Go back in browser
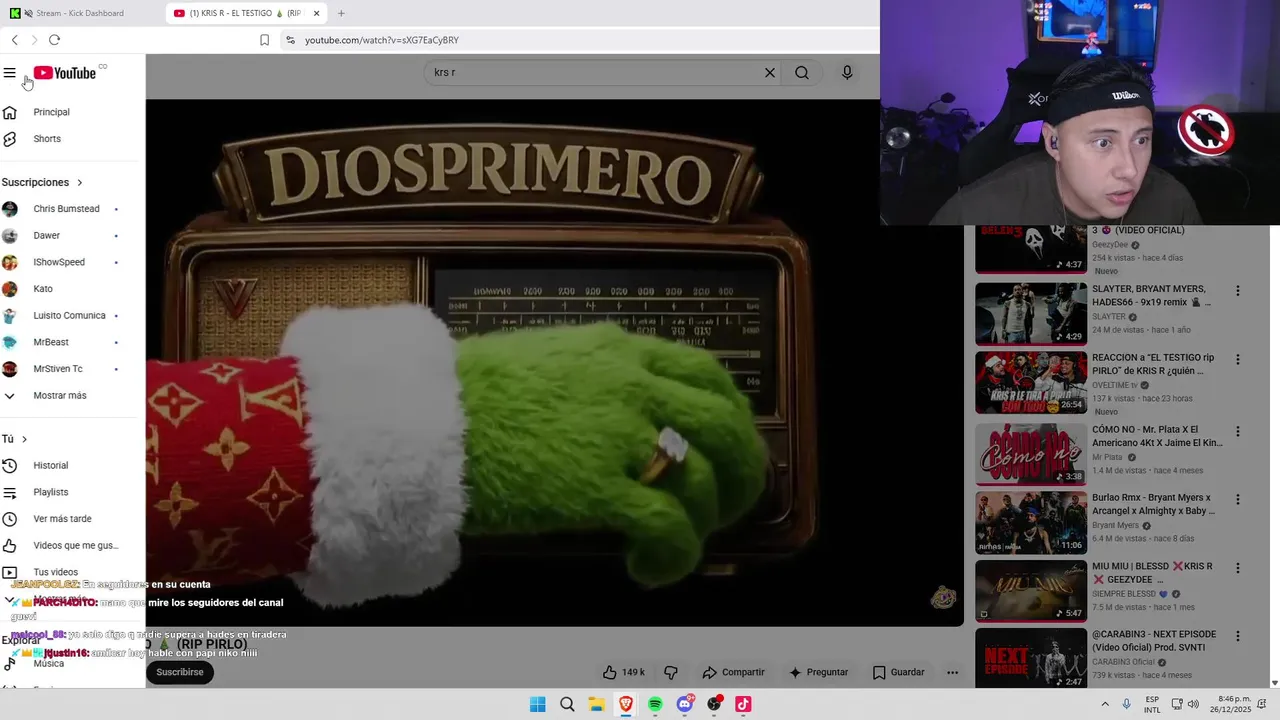Screen dimensions: 1280x720 pyautogui.click(x=14, y=40)
